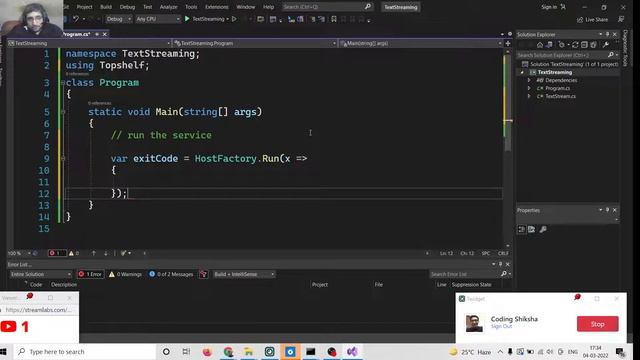
Task: Click the red Stop button
Action: [x=598, y=324]
